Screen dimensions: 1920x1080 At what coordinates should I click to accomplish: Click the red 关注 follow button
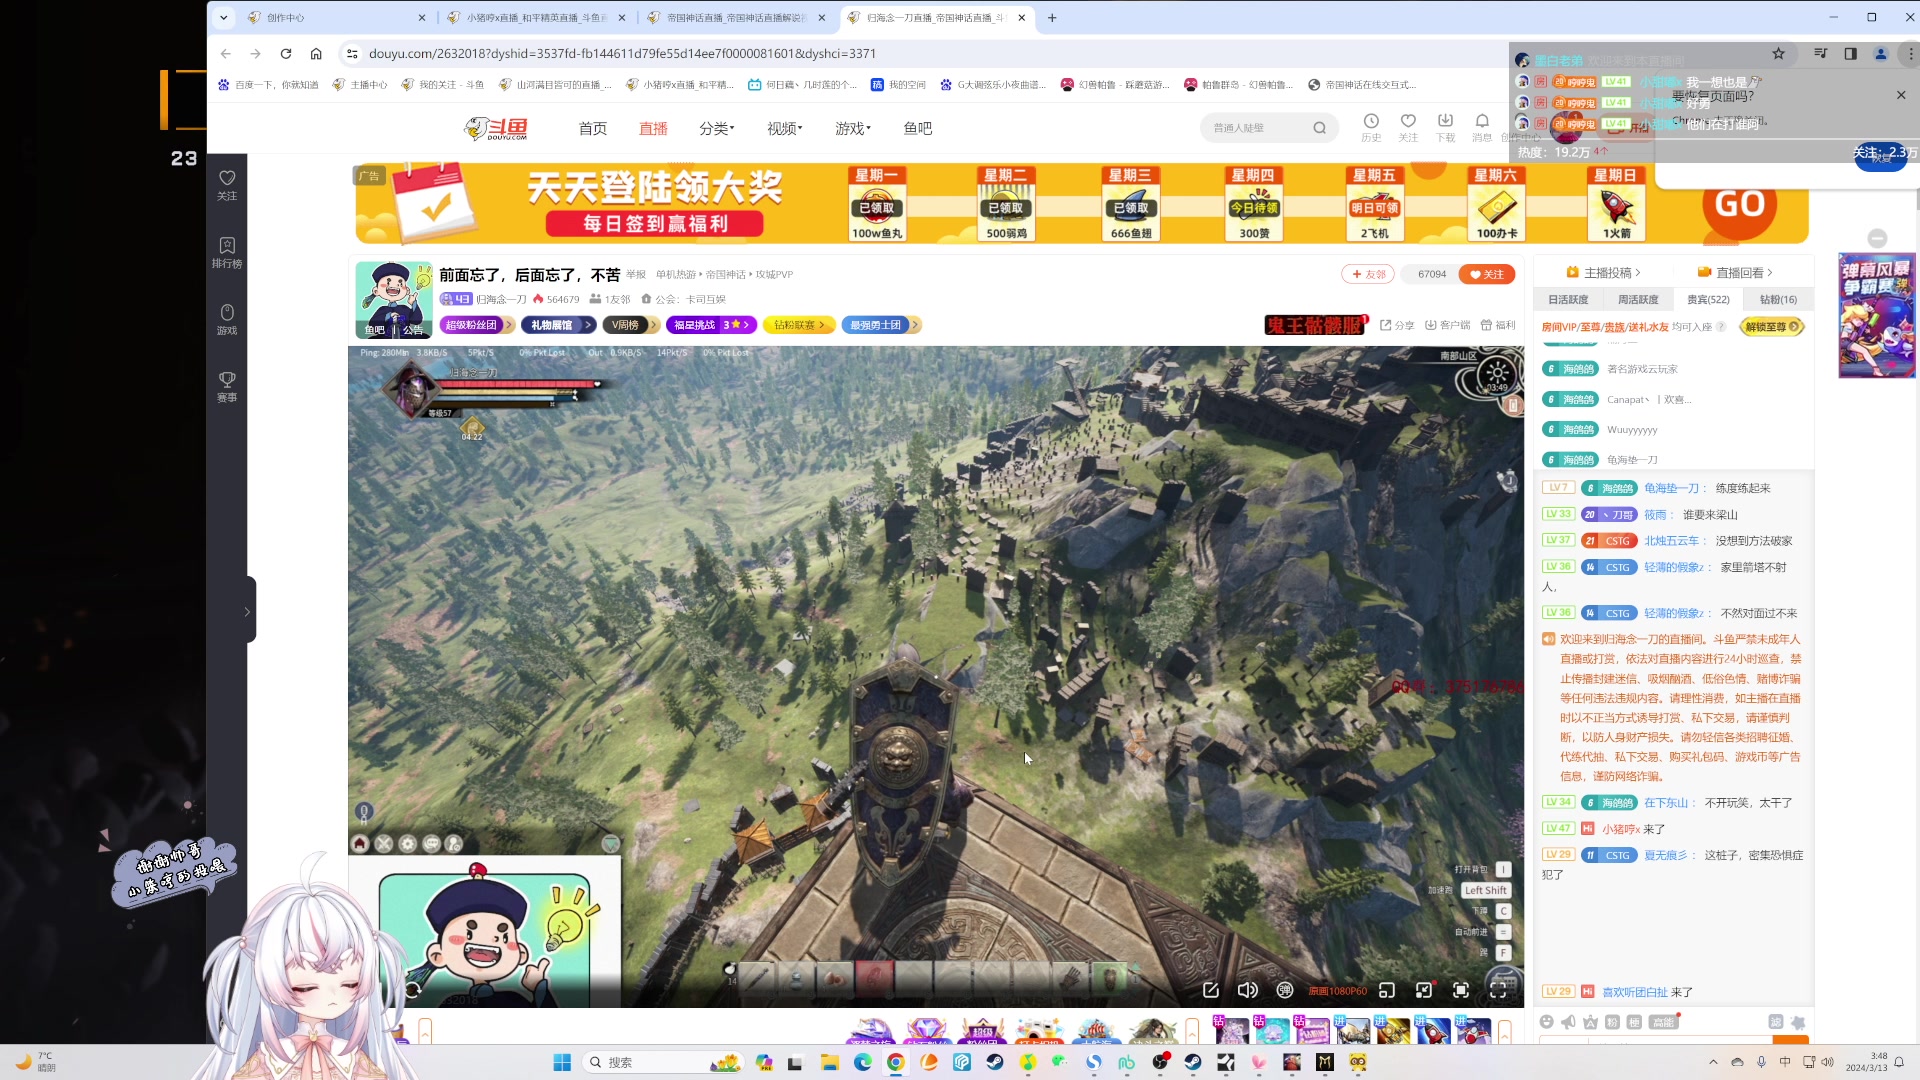[1487, 273]
